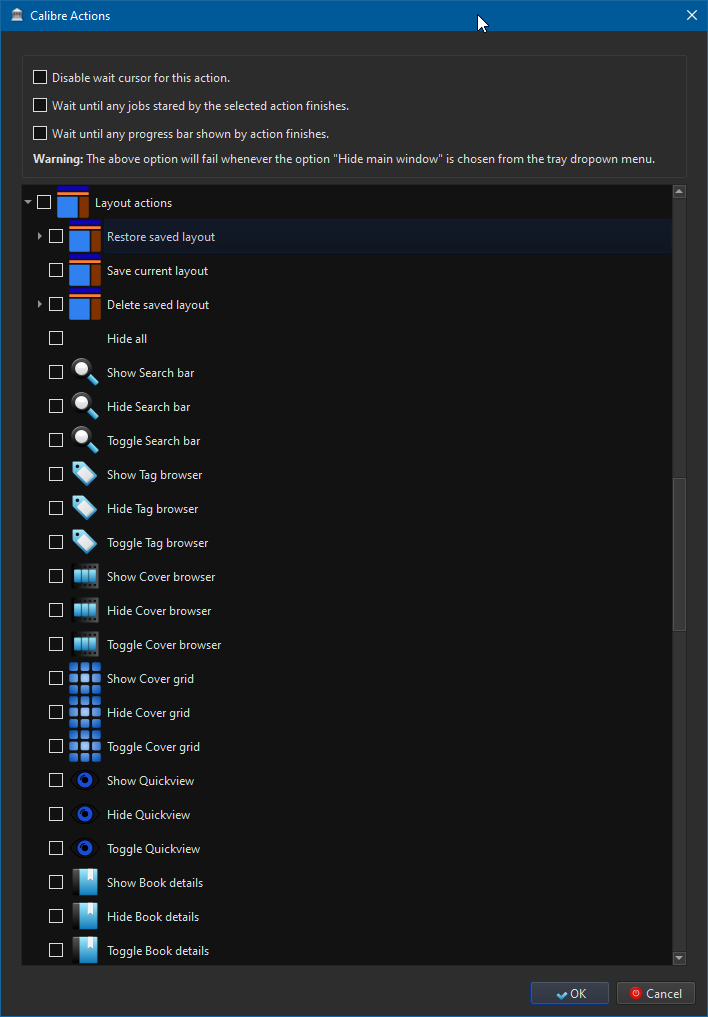The height and width of the screenshot is (1017, 708).
Task: Select the Layout actions row text
Action: click(134, 203)
